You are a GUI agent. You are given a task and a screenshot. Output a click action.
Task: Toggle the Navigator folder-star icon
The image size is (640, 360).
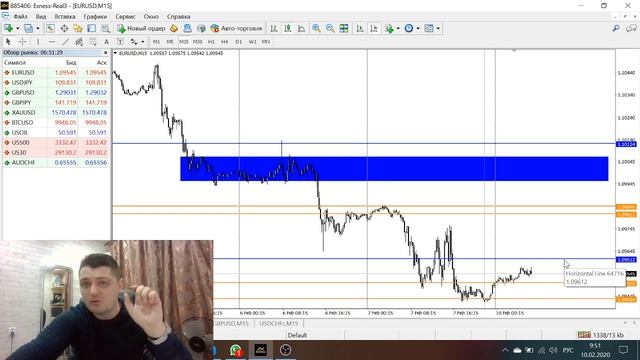tap(78, 28)
